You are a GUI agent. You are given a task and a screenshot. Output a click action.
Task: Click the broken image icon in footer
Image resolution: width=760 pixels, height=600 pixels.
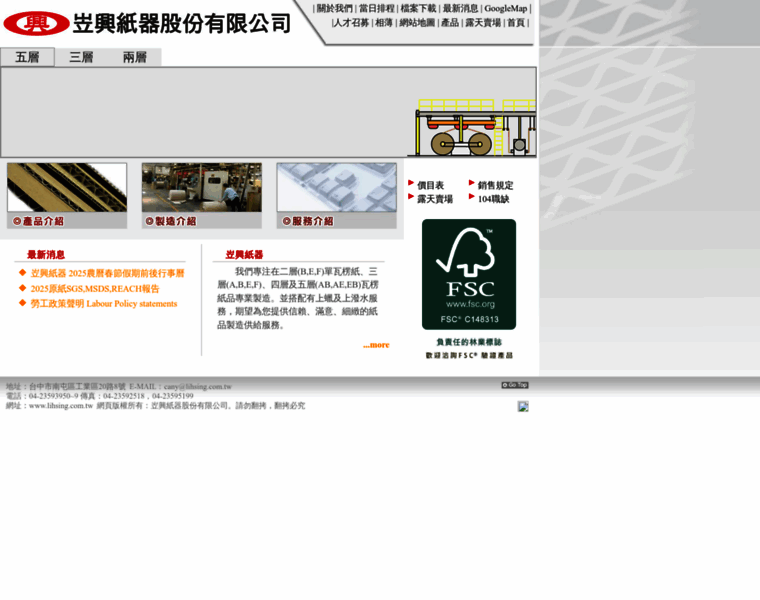coord(523,407)
